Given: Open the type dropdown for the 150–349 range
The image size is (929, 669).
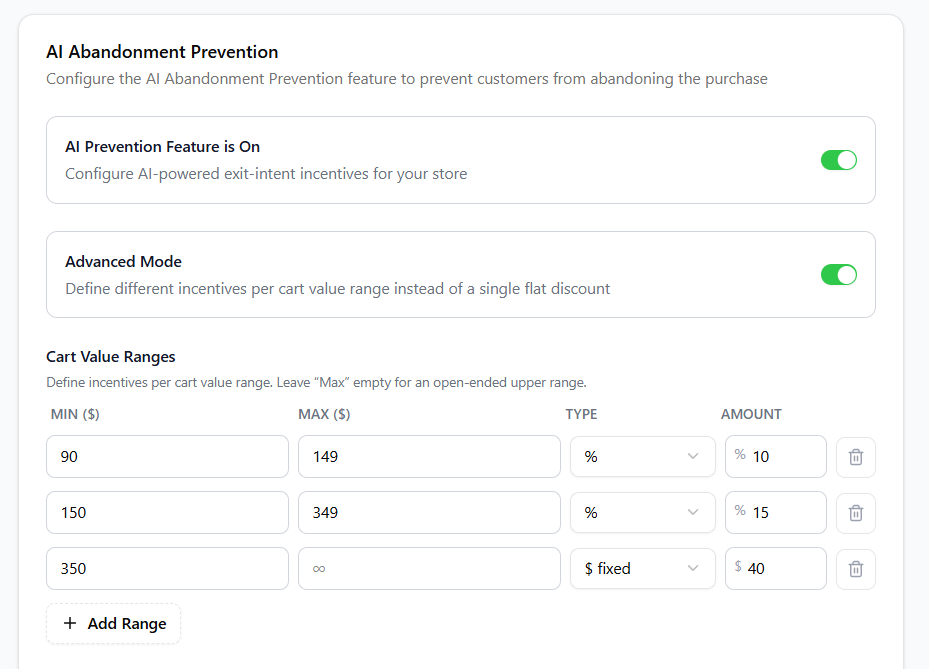Looking at the screenshot, I should click(x=643, y=513).
